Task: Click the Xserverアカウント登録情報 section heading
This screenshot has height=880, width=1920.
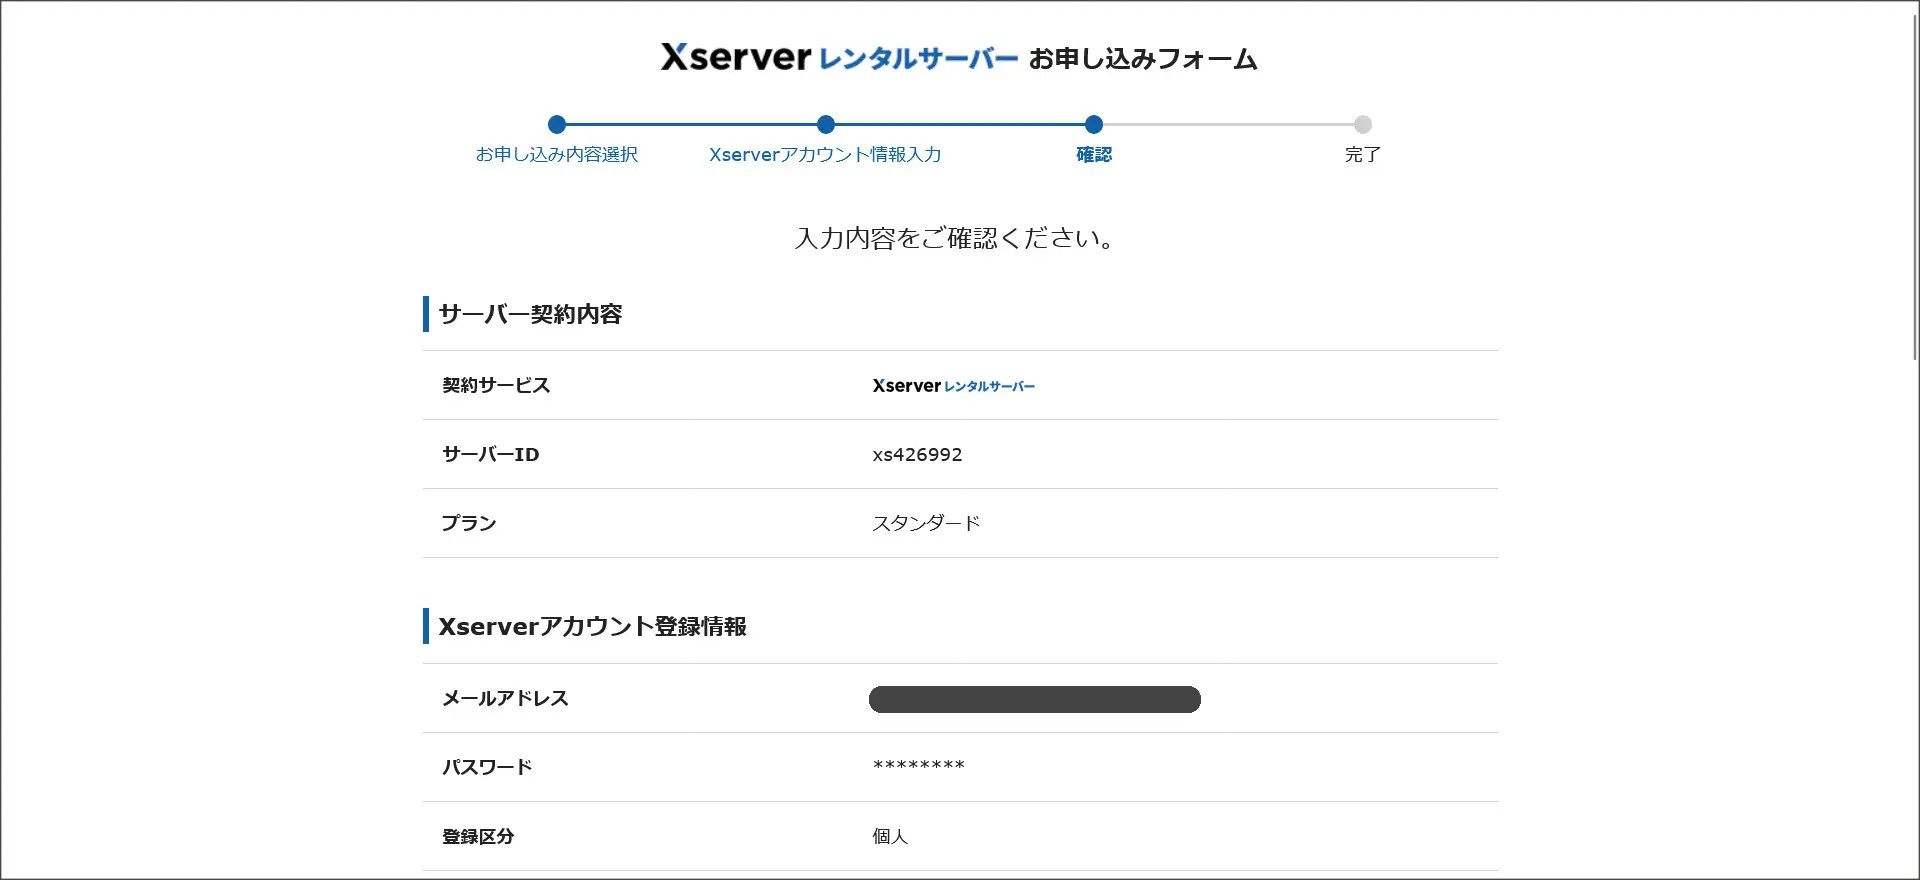Action: pos(592,627)
